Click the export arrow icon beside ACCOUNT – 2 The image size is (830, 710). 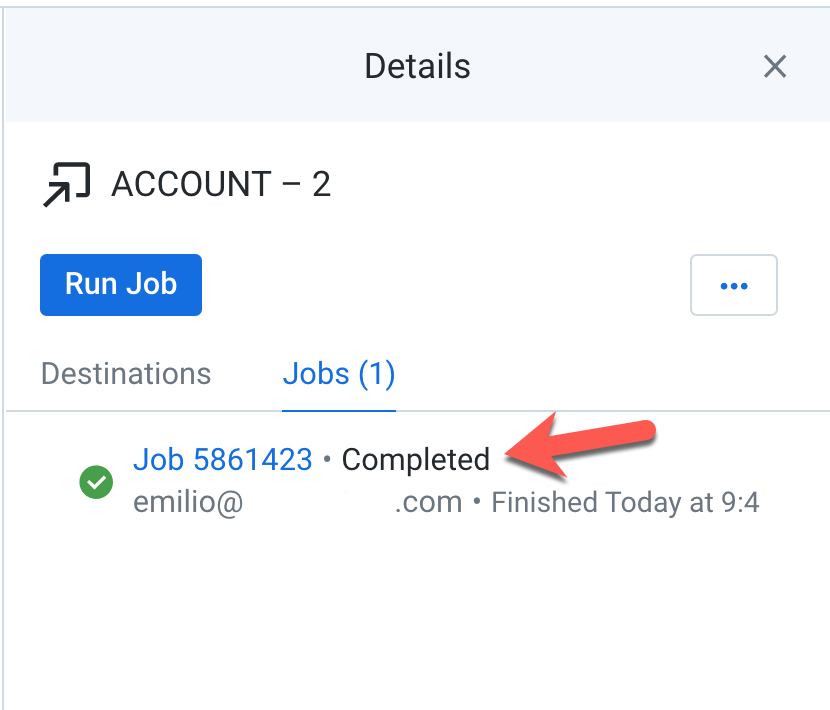pyautogui.click(x=67, y=184)
